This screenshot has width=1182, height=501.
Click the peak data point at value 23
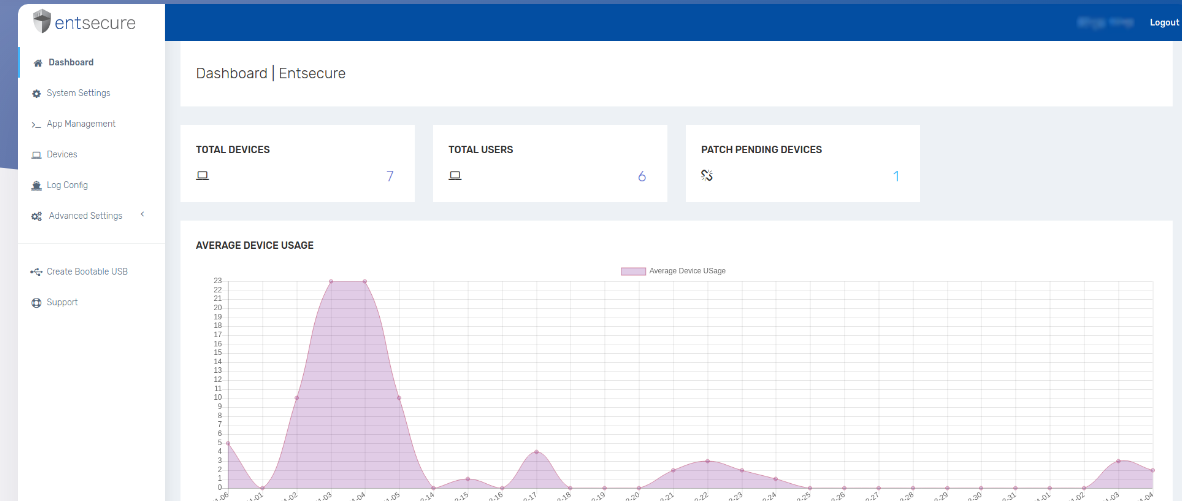[331, 282]
